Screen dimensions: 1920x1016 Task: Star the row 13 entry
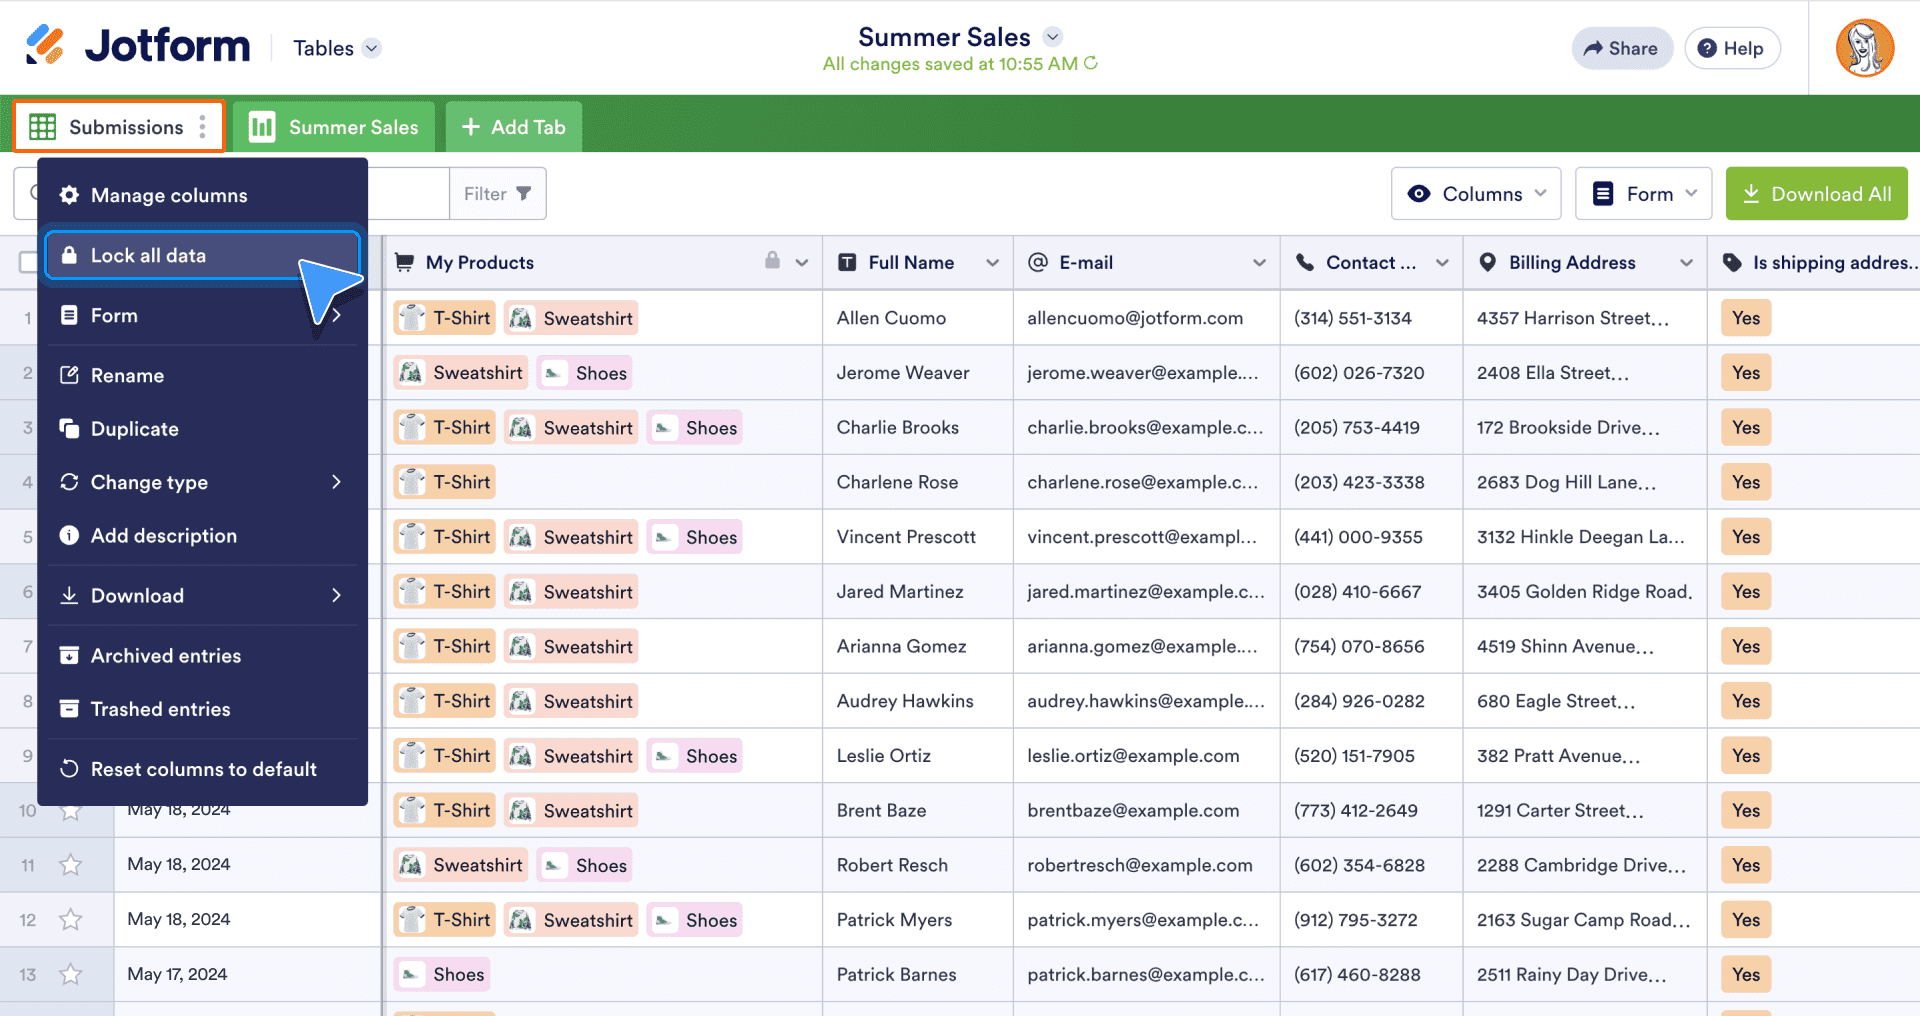[x=70, y=974]
